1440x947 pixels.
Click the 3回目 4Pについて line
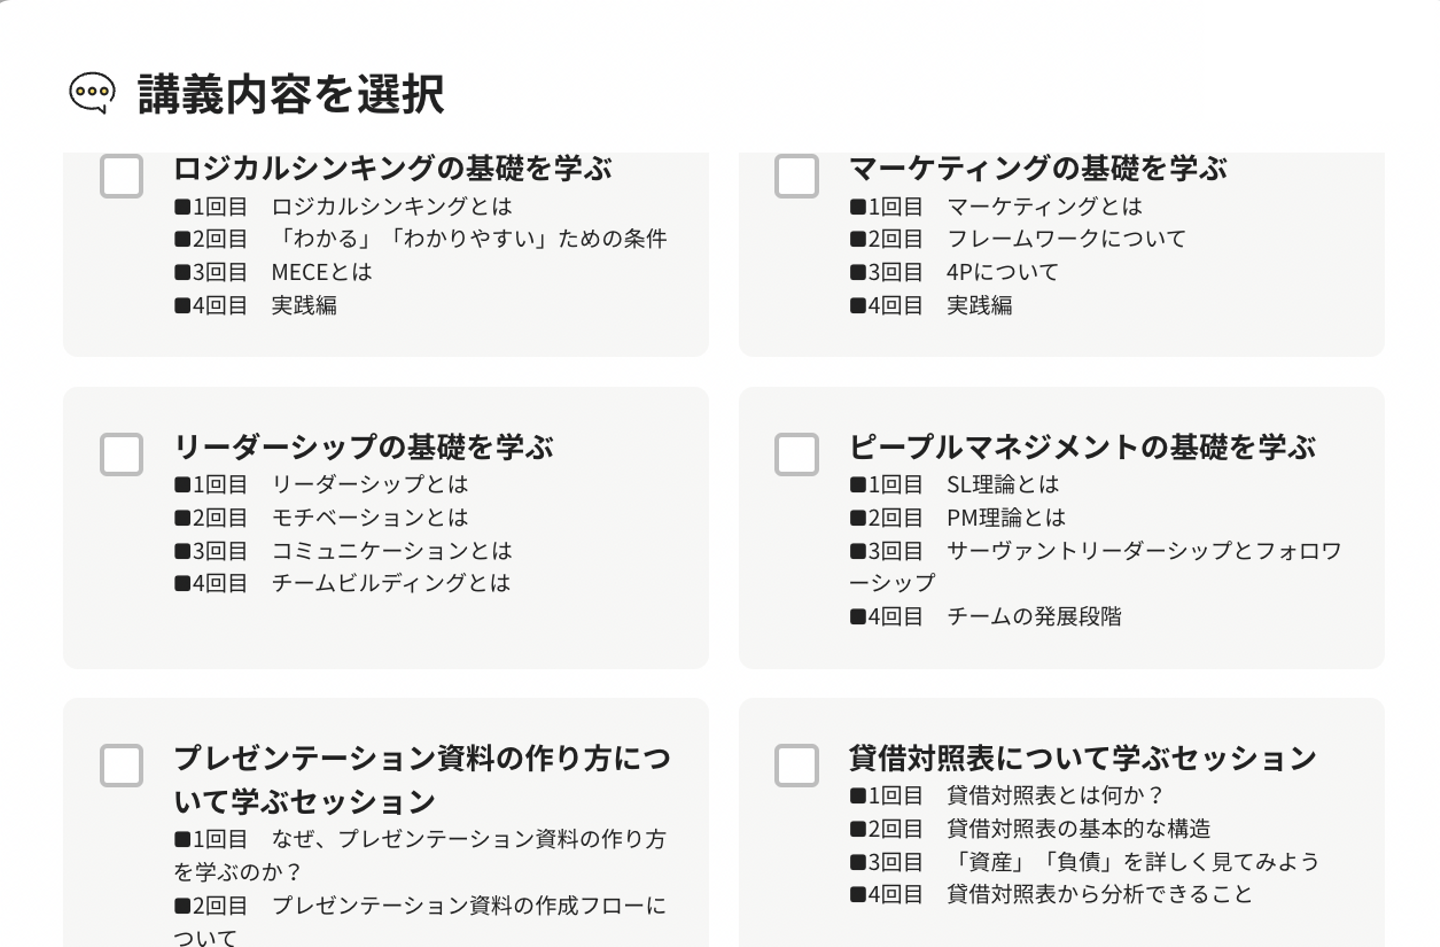click(x=954, y=272)
